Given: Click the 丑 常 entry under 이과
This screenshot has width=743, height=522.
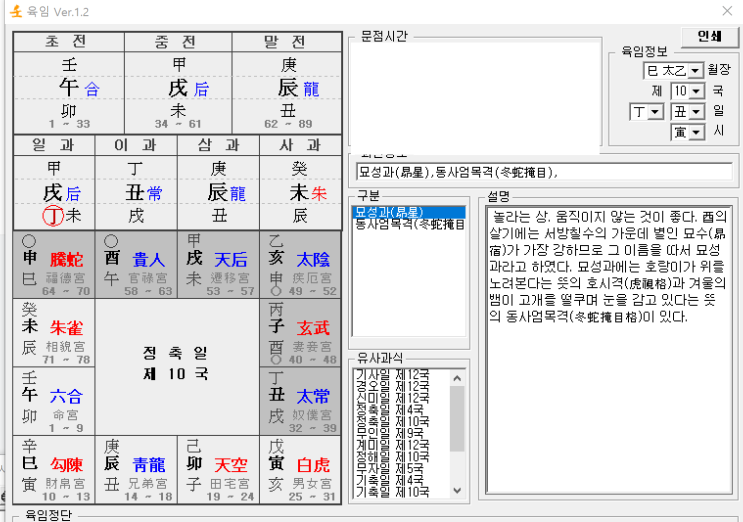Looking at the screenshot, I should point(144,193).
